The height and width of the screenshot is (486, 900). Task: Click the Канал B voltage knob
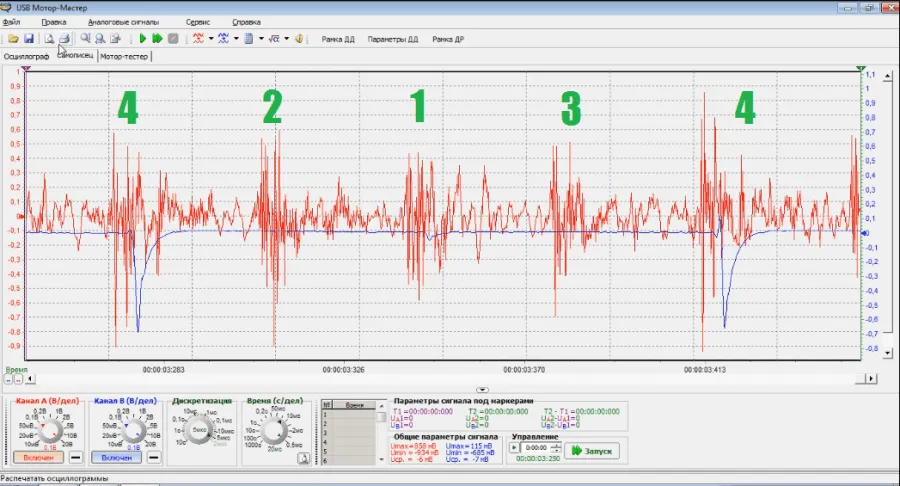(x=133, y=430)
